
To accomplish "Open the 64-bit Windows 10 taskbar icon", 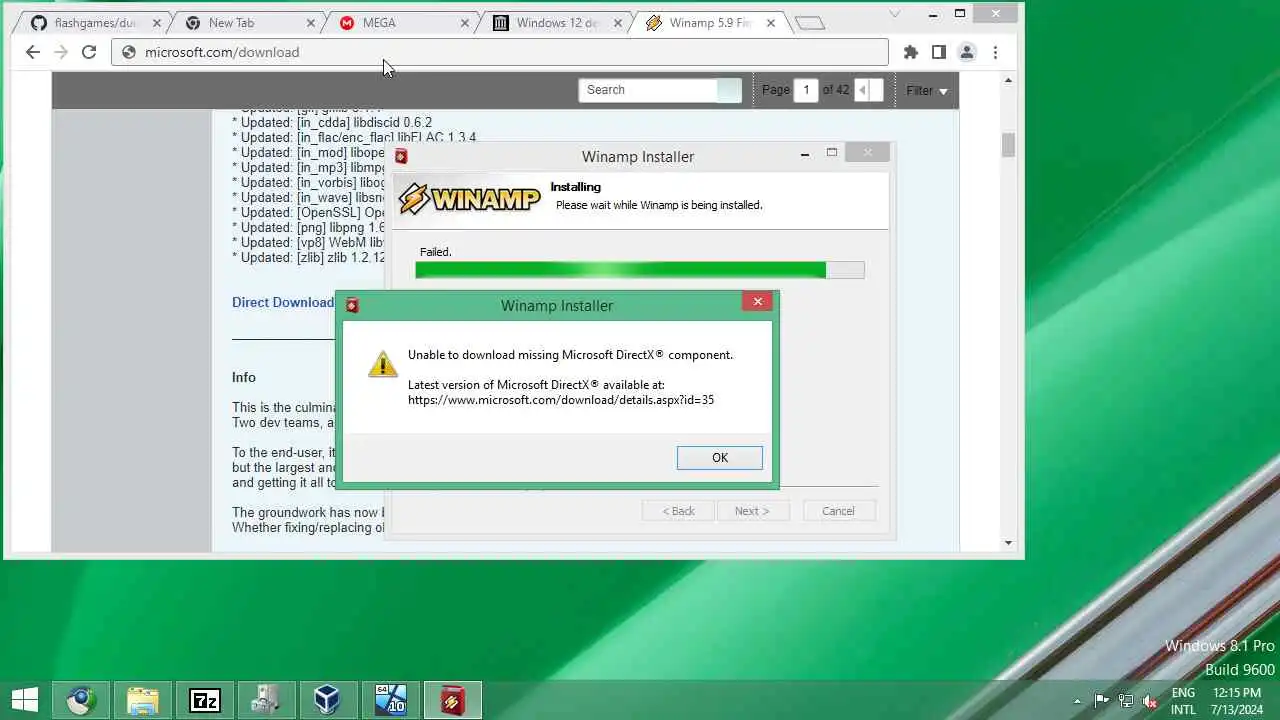I will click(x=390, y=700).
